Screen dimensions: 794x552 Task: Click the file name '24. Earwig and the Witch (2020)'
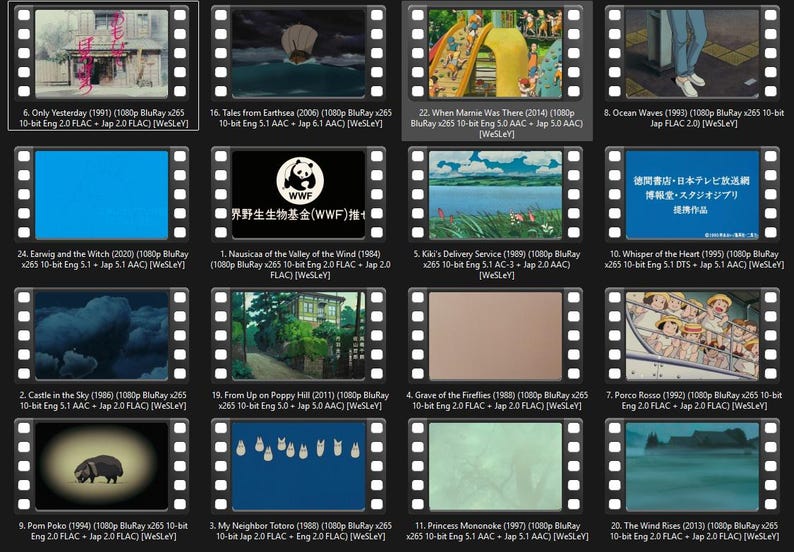pos(103,259)
